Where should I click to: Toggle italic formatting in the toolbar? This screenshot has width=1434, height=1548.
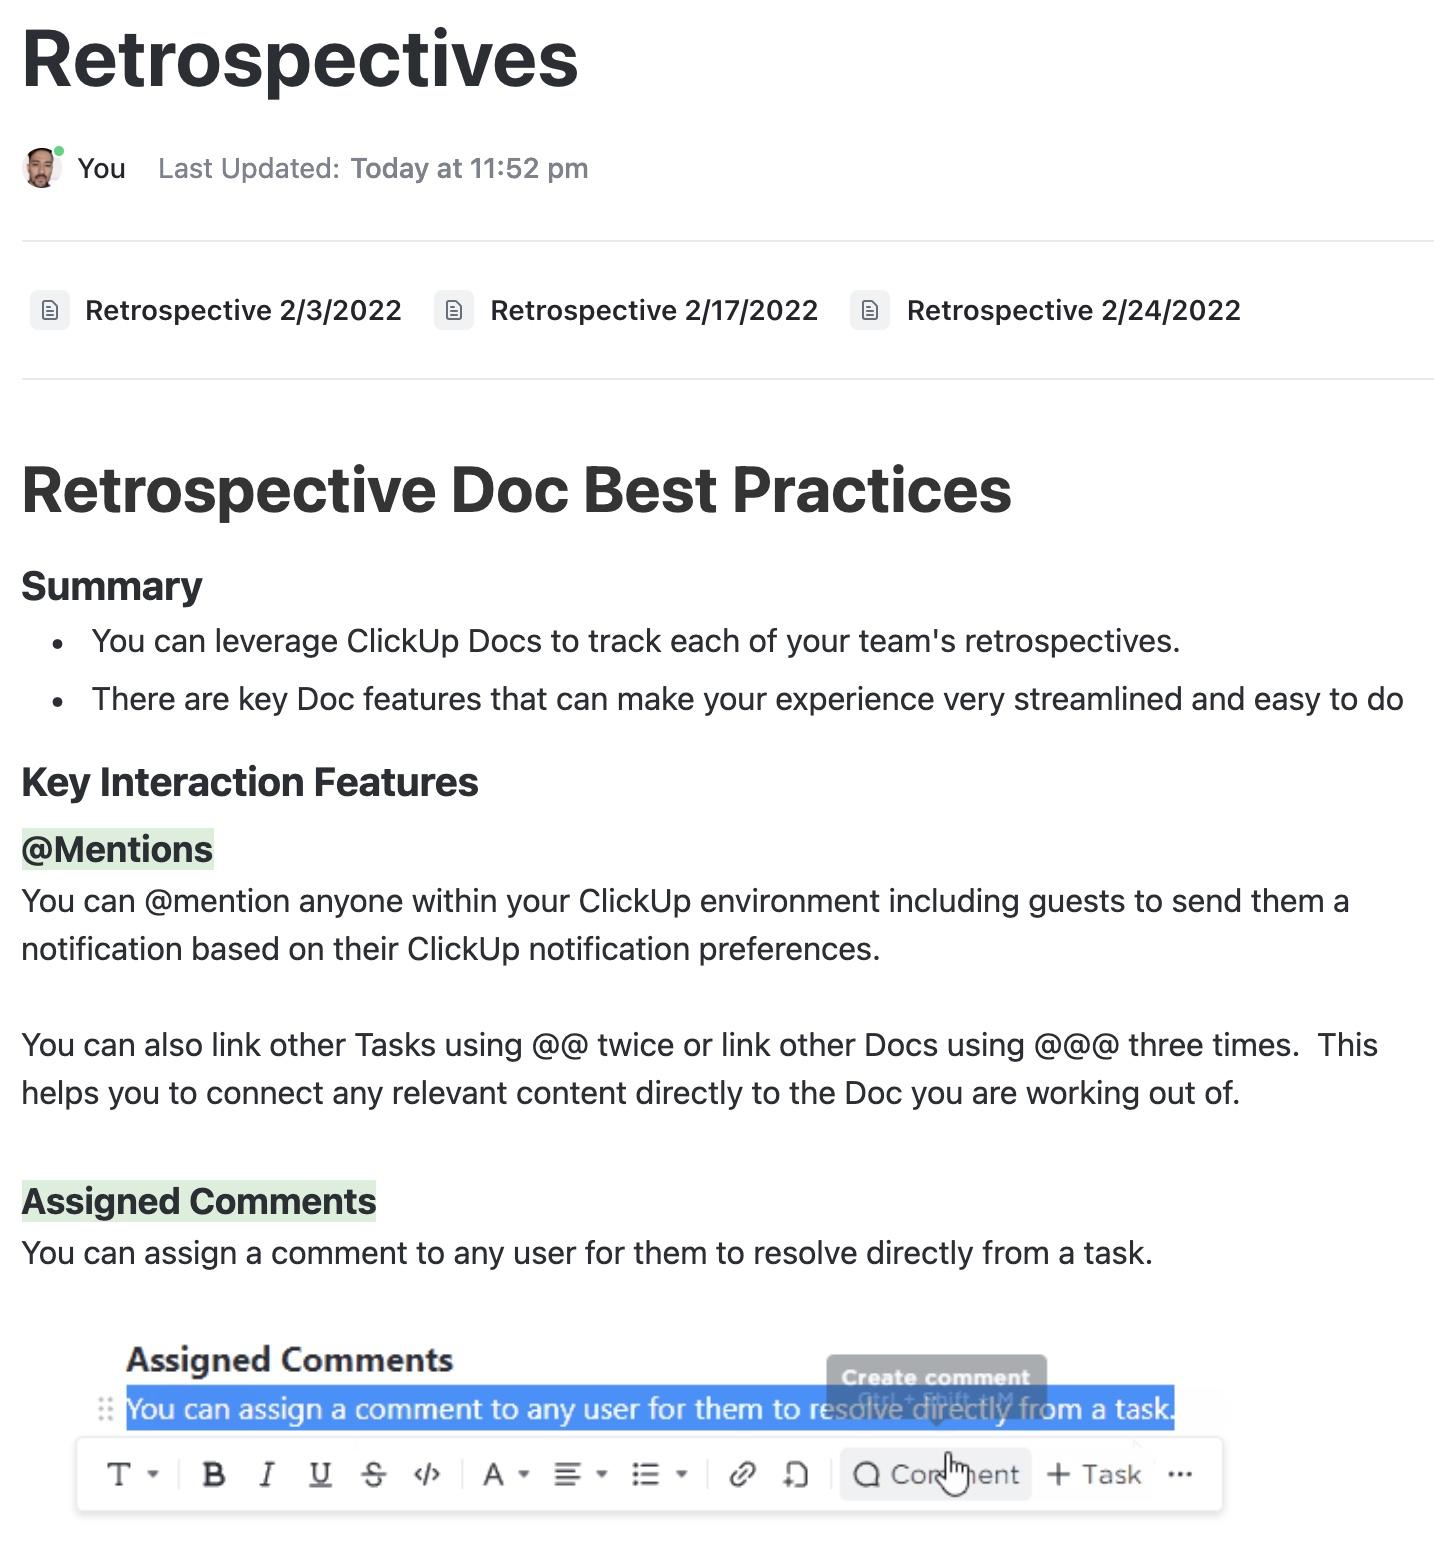pos(266,1473)
